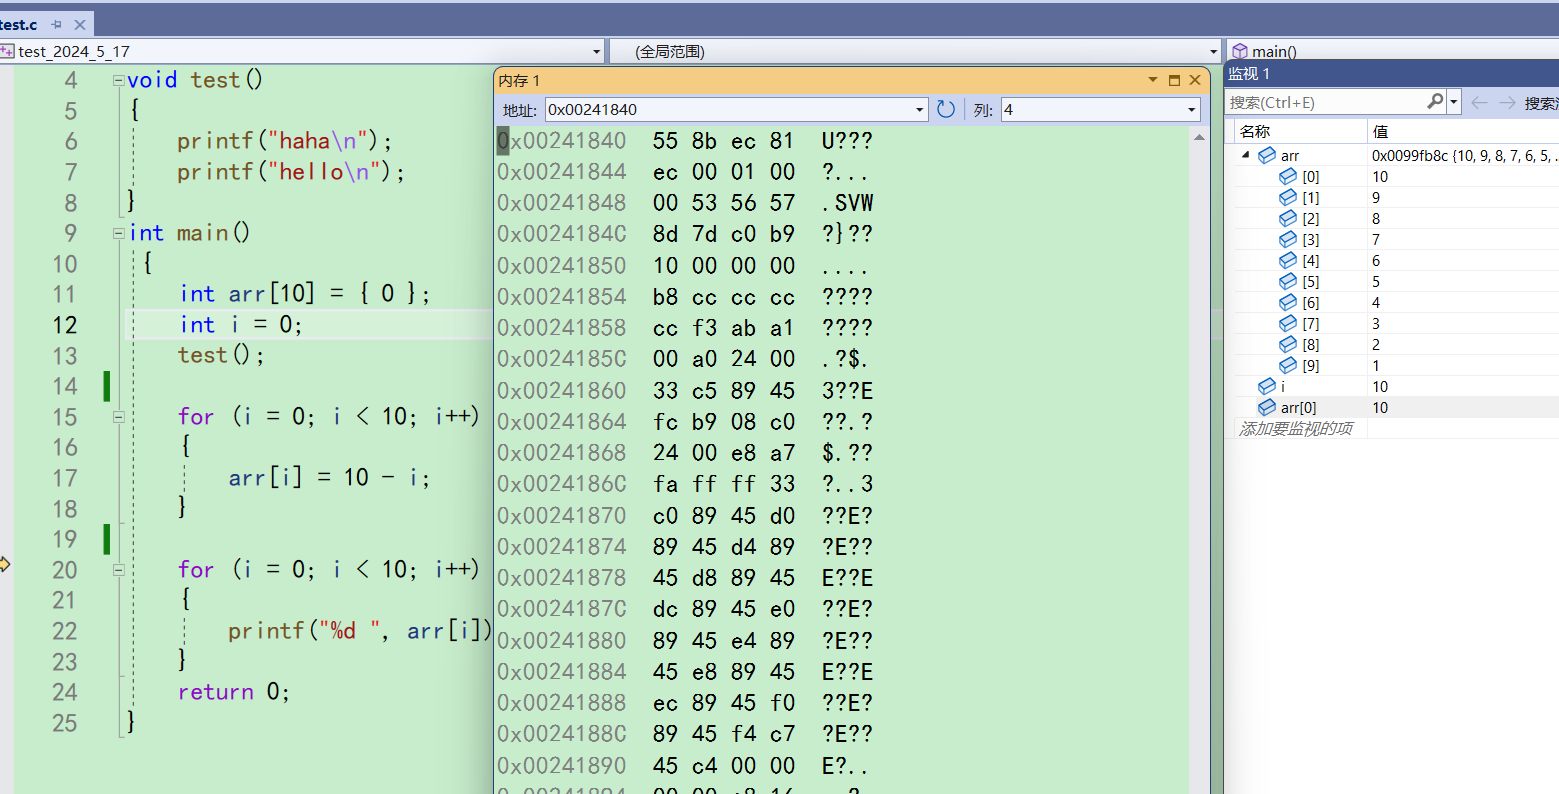Collapse the int main() function block
Image resolution: width=1559 pixels, height=794 pixels.
(118, 233)
